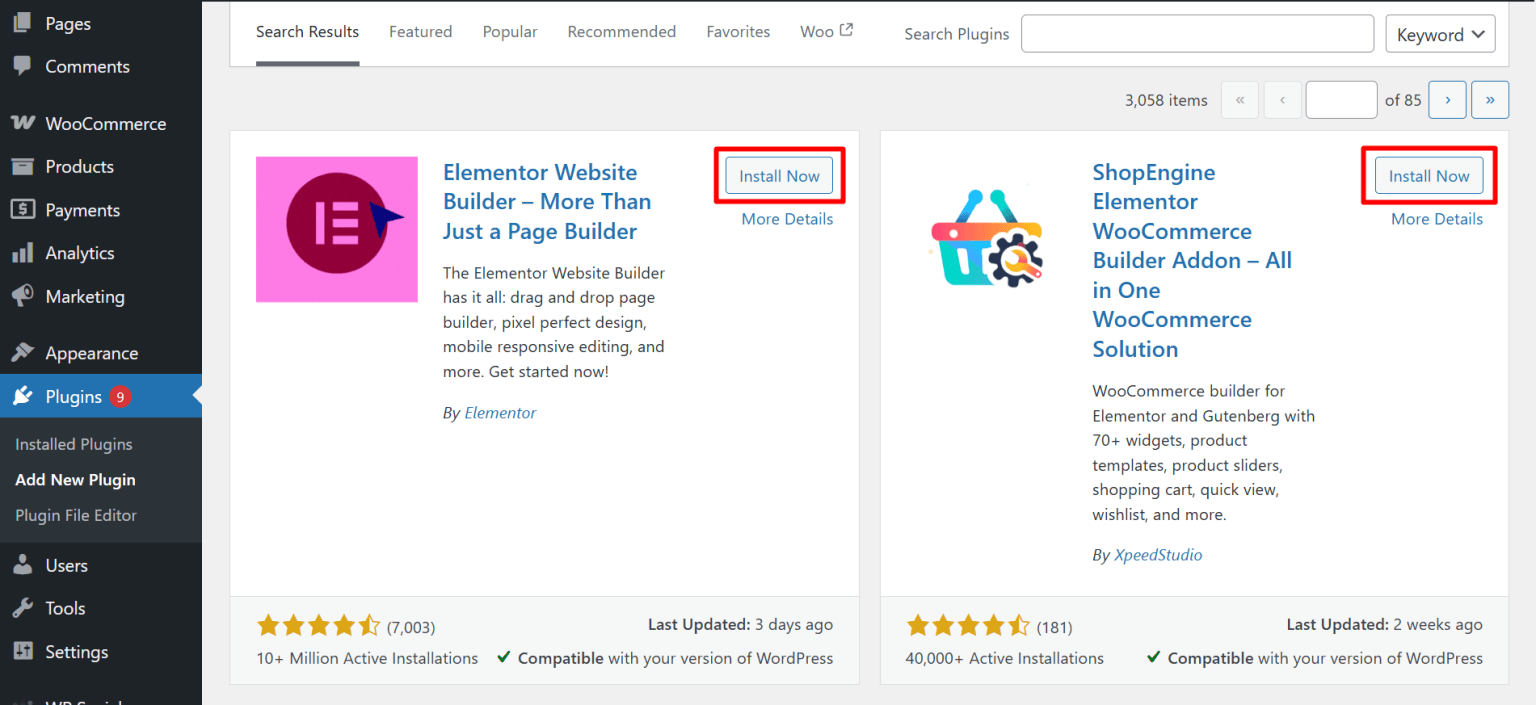The width and height of the screenshot is (1536, 705).
Task: Click the Search Plugins input field
Action: pyautogui.click(x=1197, y=33)
